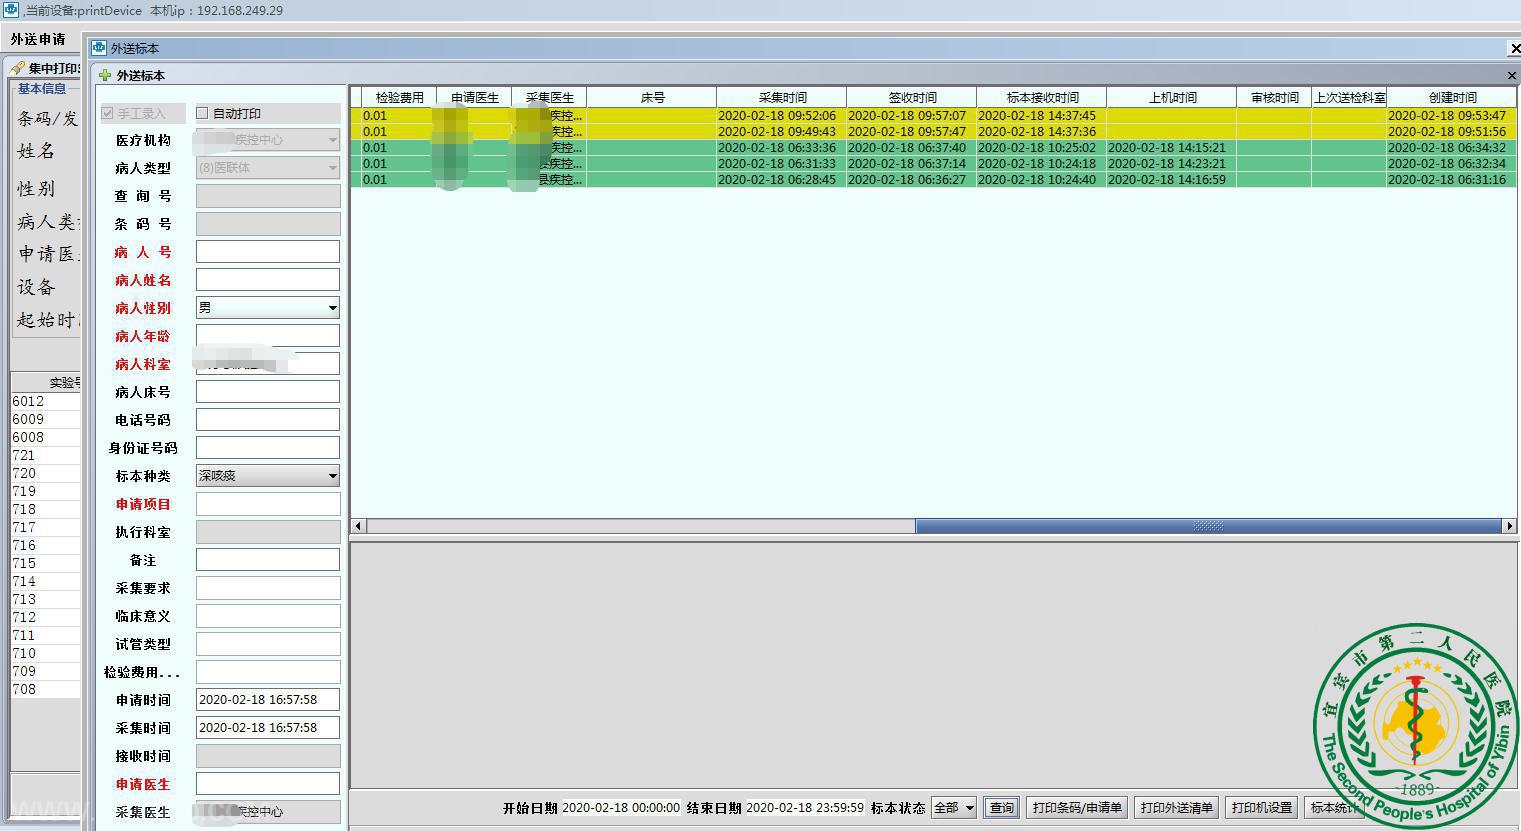Click 打印条码/申请单 button

tap(1076, 808)
